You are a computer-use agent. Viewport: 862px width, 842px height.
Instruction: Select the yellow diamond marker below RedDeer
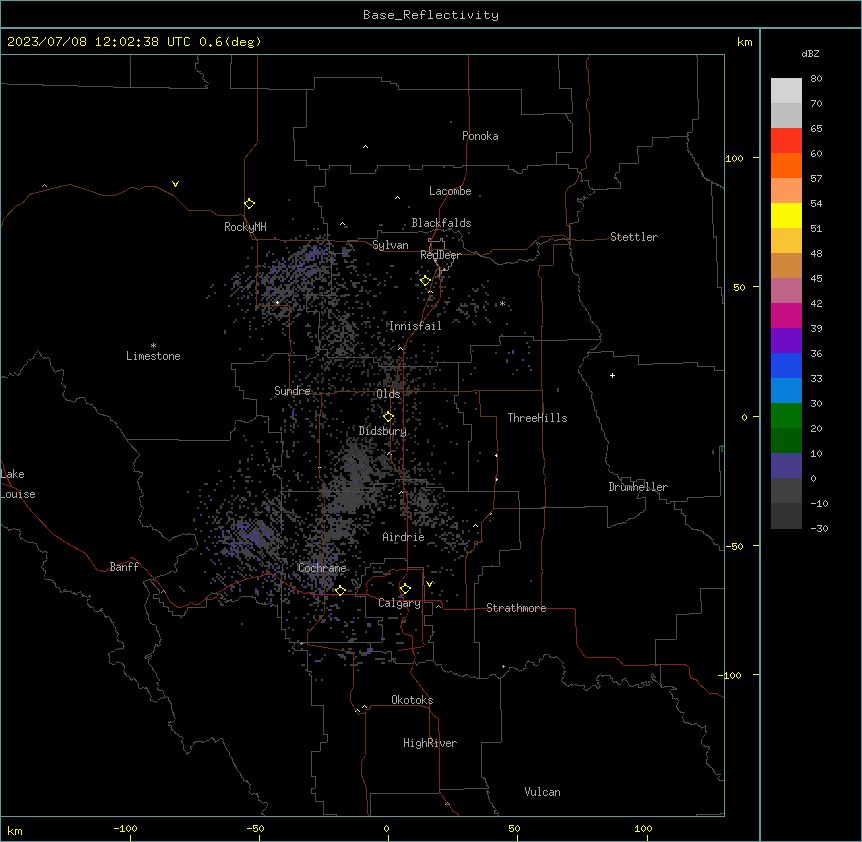point(425,281)
